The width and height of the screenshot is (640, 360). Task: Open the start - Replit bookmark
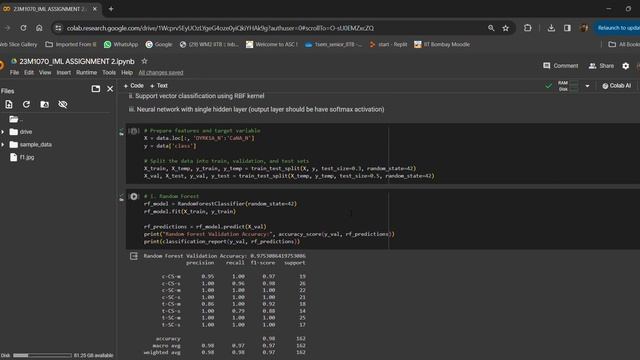pos(388,44)
